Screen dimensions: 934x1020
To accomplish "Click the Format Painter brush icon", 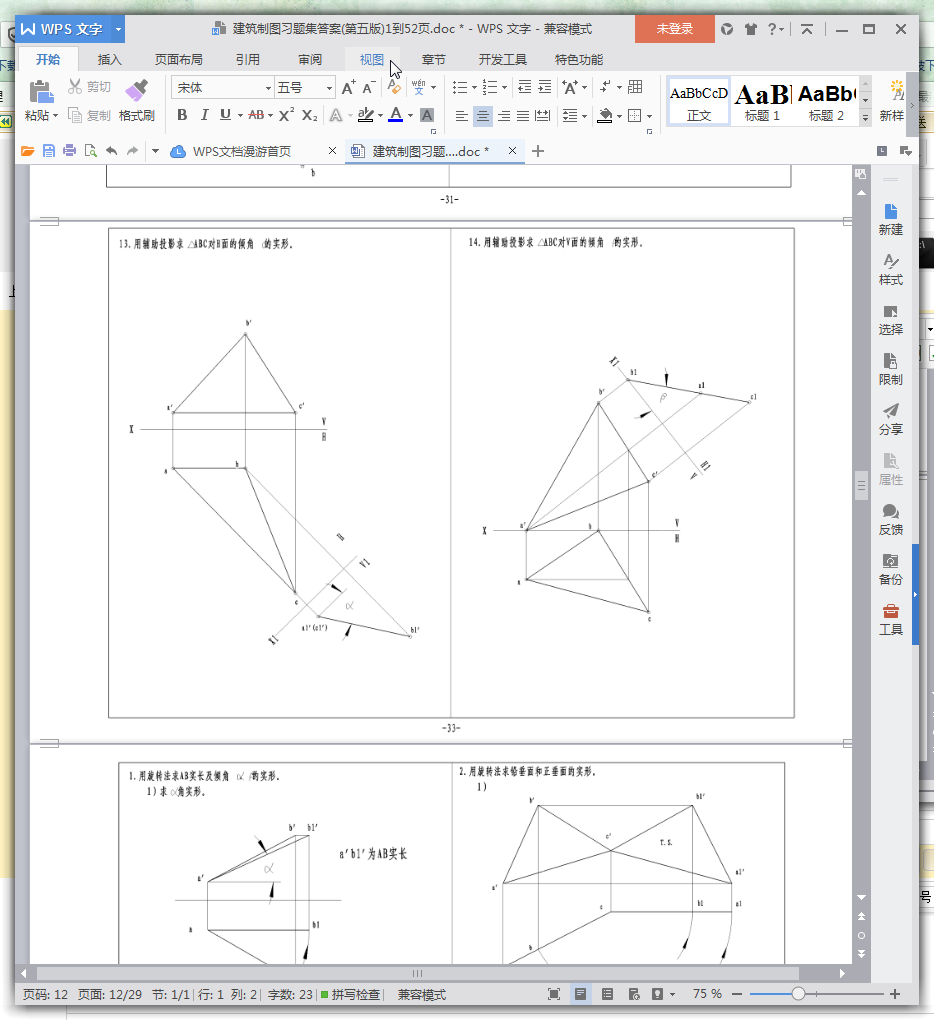I will (x=137, y=91).
